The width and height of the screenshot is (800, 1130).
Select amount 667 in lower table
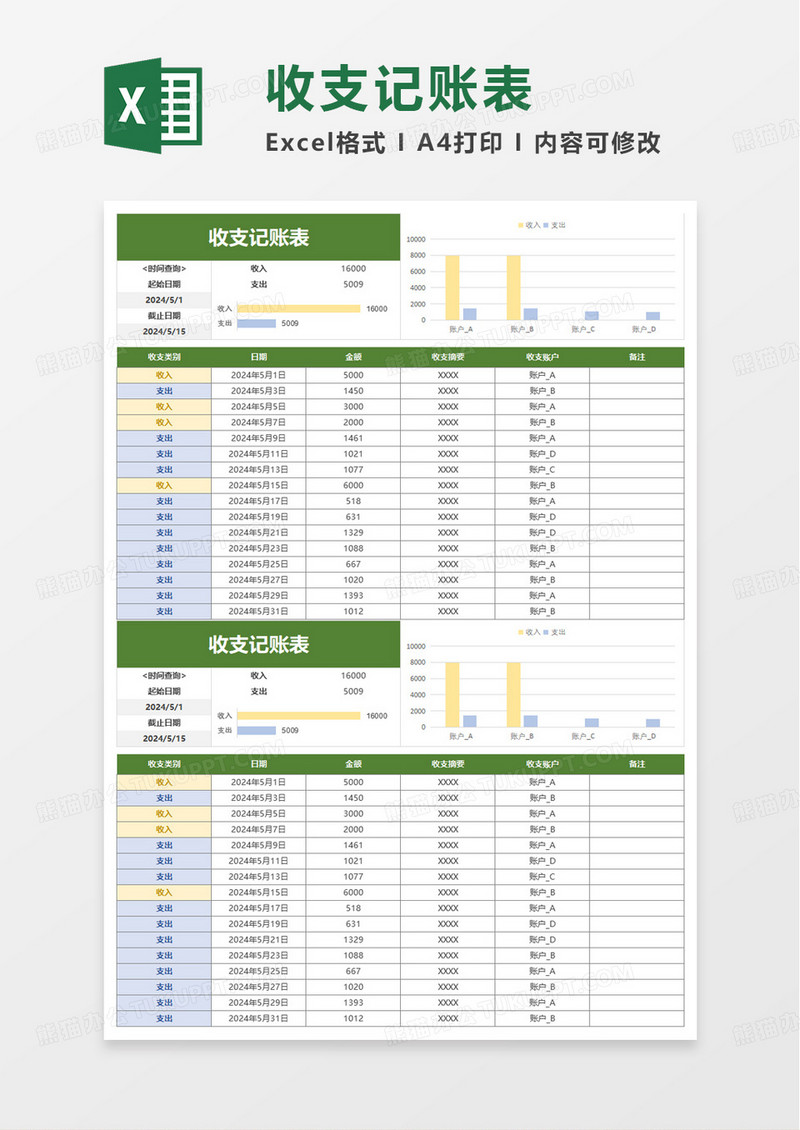[353, 971]
